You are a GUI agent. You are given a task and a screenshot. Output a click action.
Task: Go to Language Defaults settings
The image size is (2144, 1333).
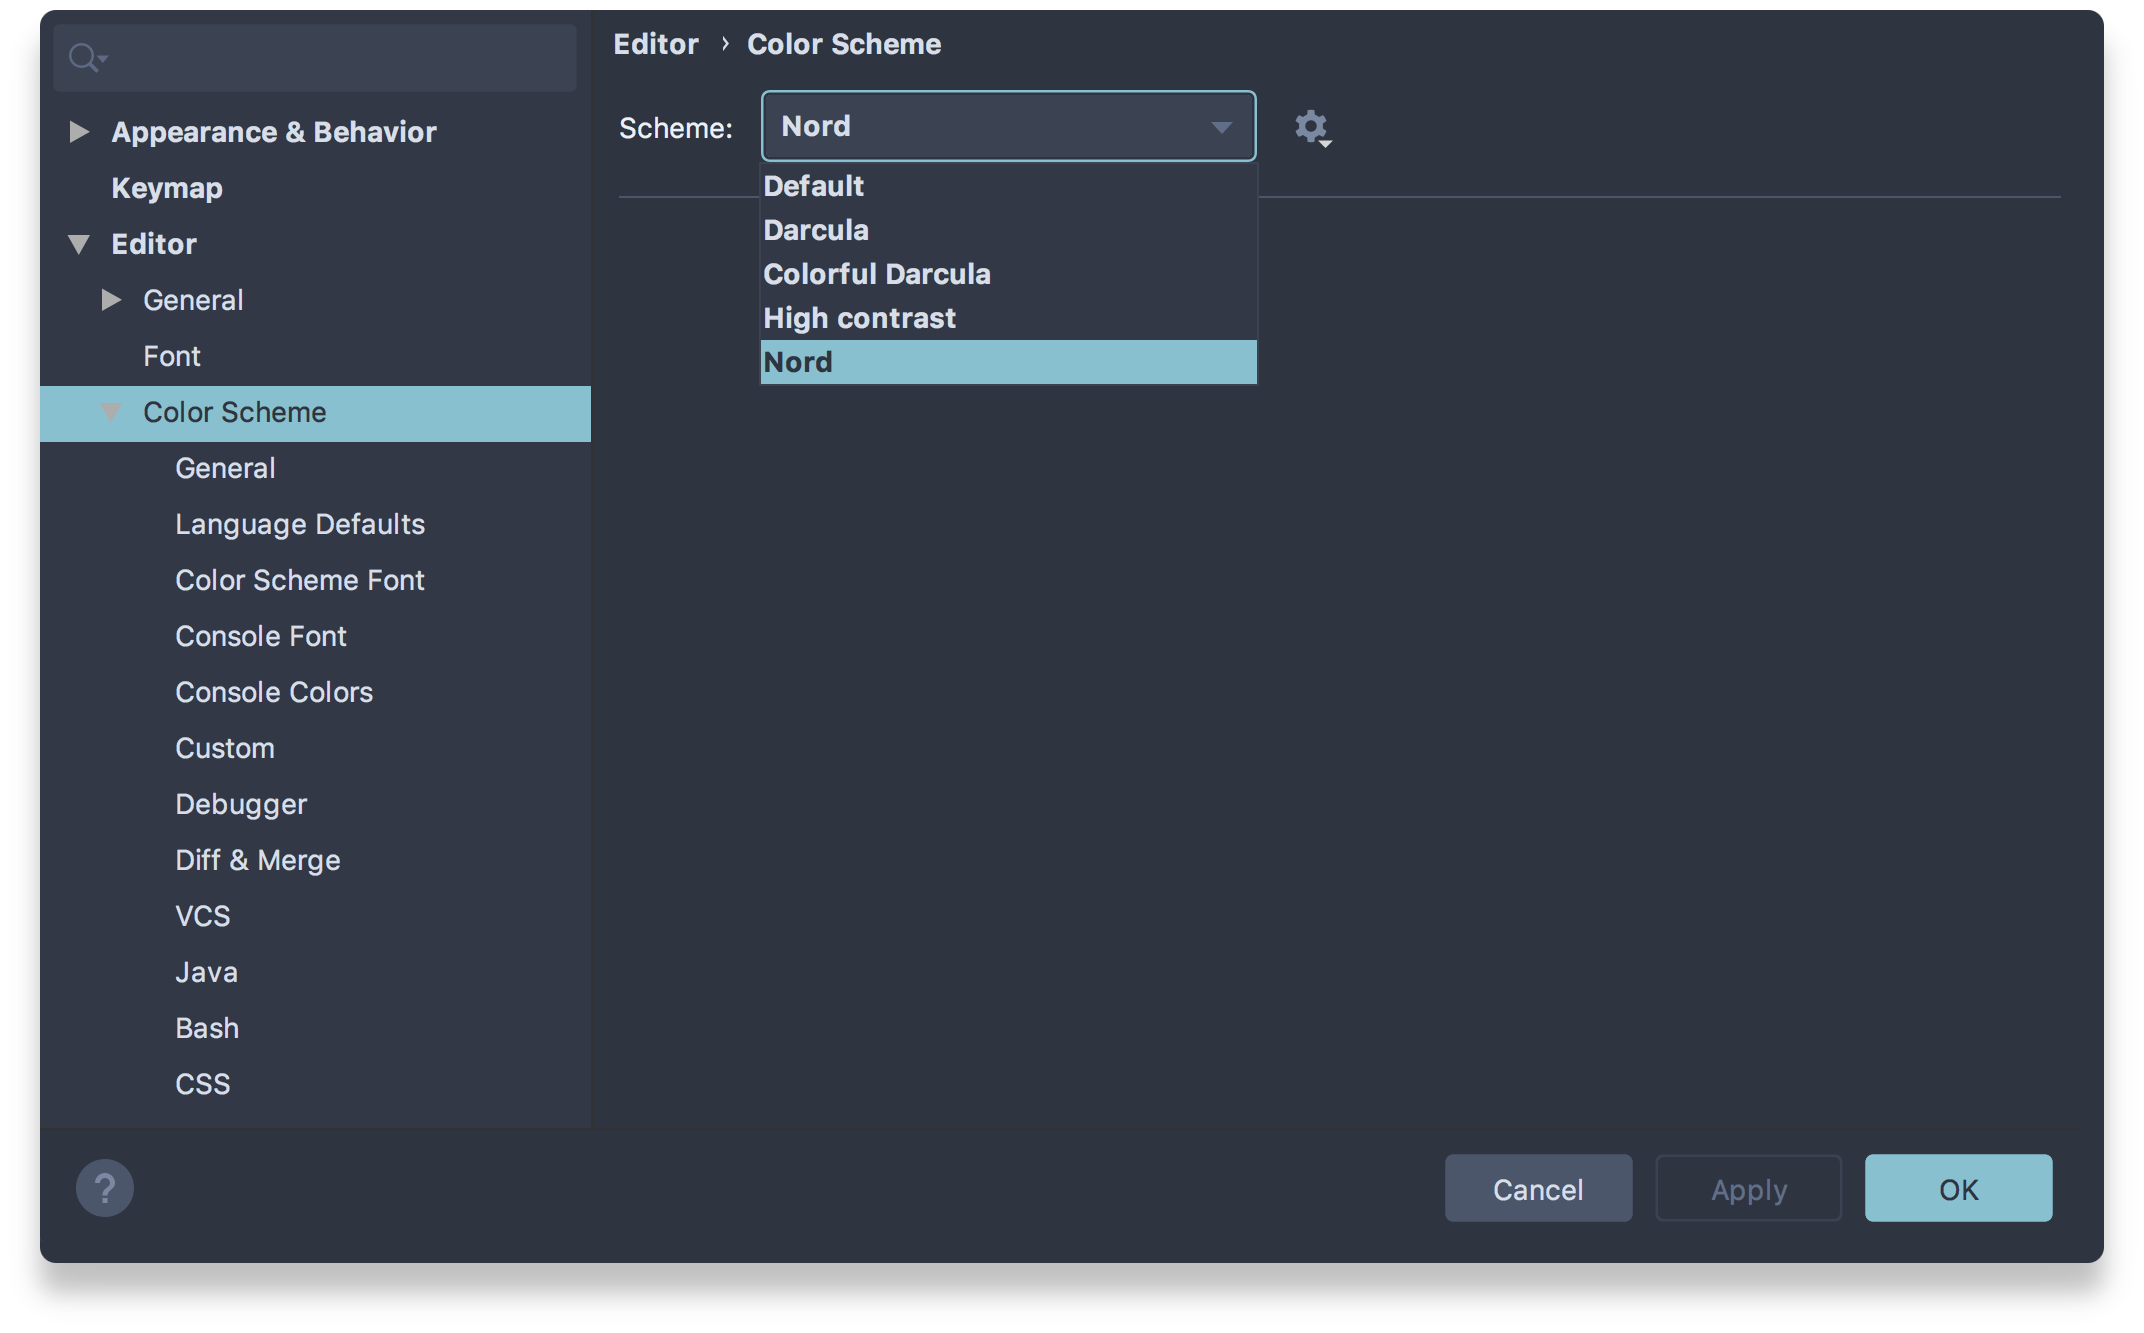pos(300,524)
